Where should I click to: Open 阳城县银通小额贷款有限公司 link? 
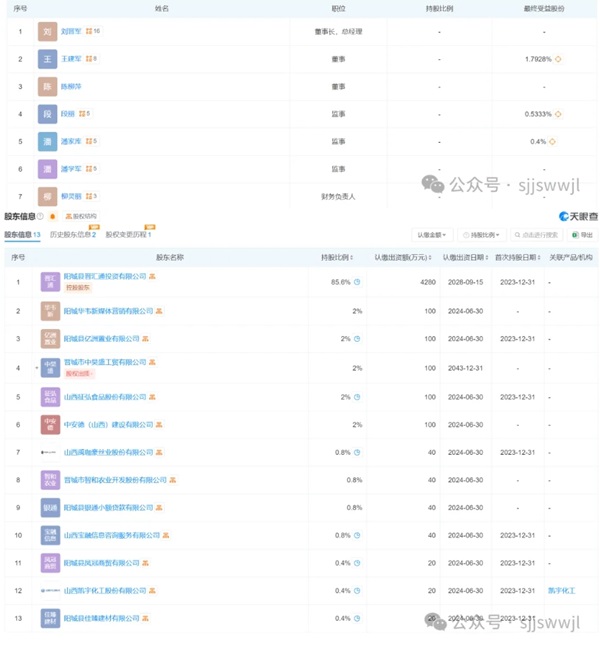point(108,507)
